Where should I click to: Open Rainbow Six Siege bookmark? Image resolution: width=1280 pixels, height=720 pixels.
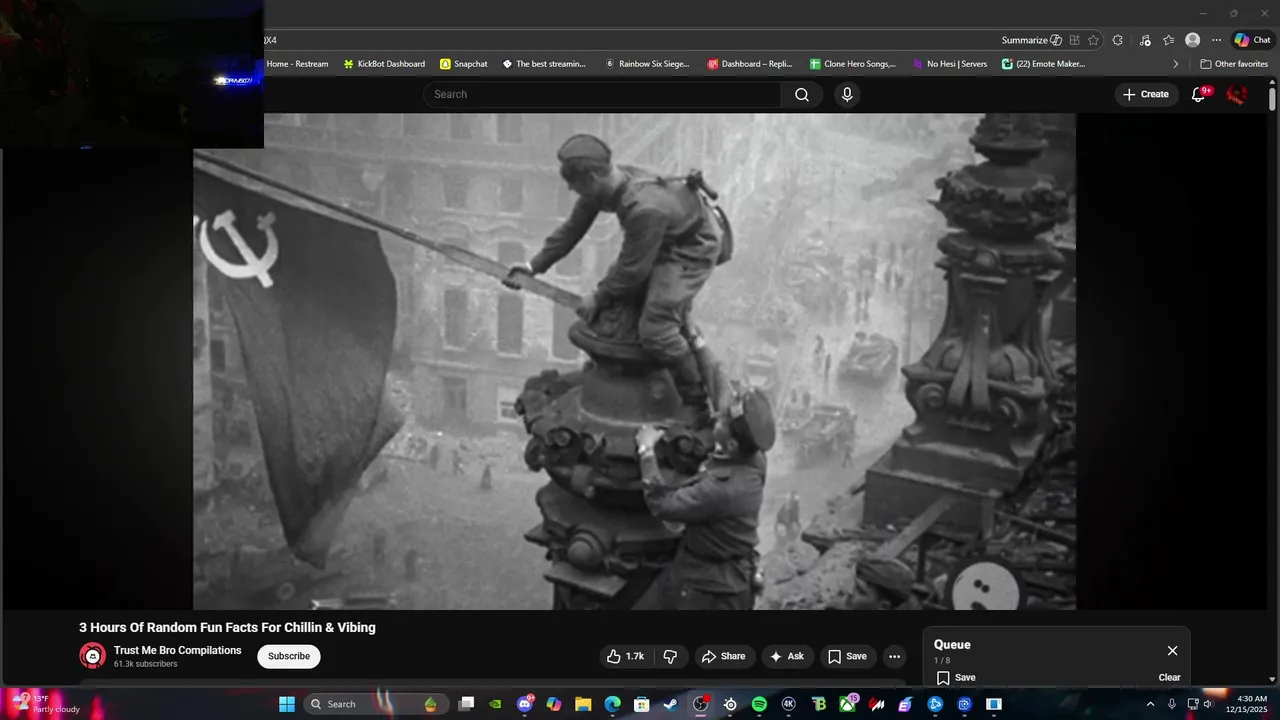[x=647, y=64]
